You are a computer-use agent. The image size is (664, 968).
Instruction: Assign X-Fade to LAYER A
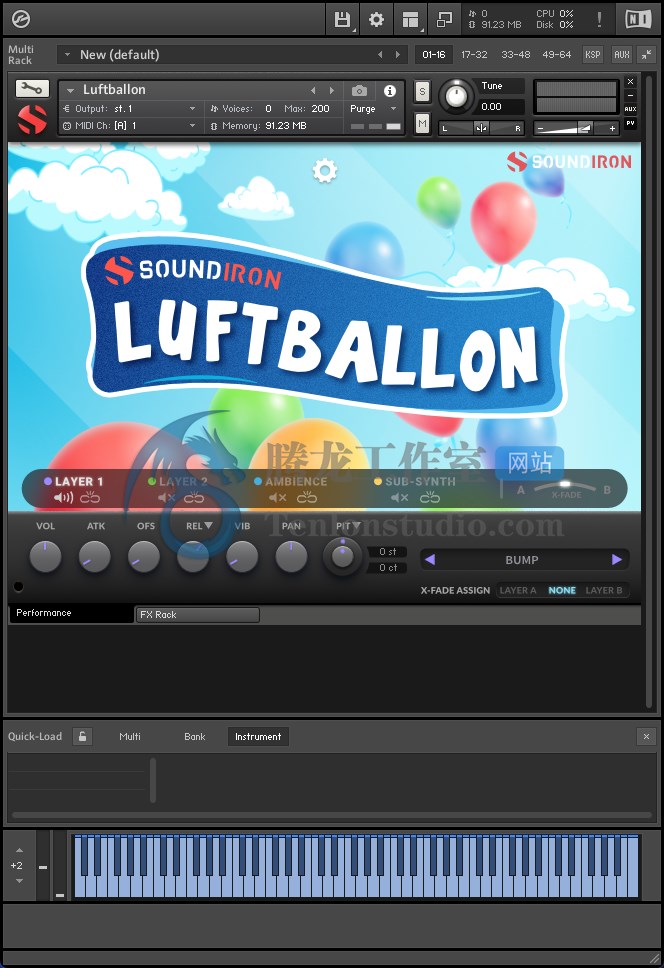click(x=518, y=590)
